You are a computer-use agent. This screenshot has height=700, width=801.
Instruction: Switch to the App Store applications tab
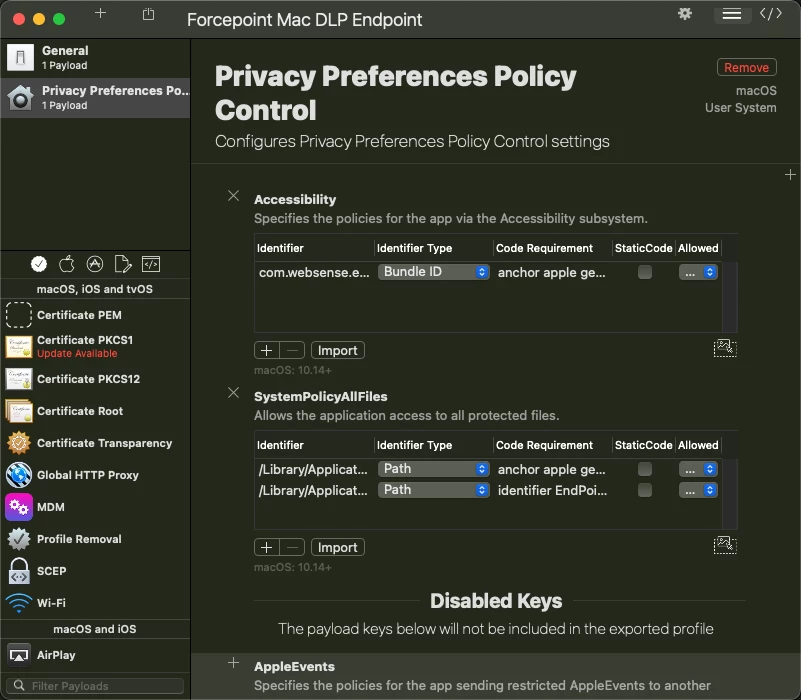pos(95,264)
